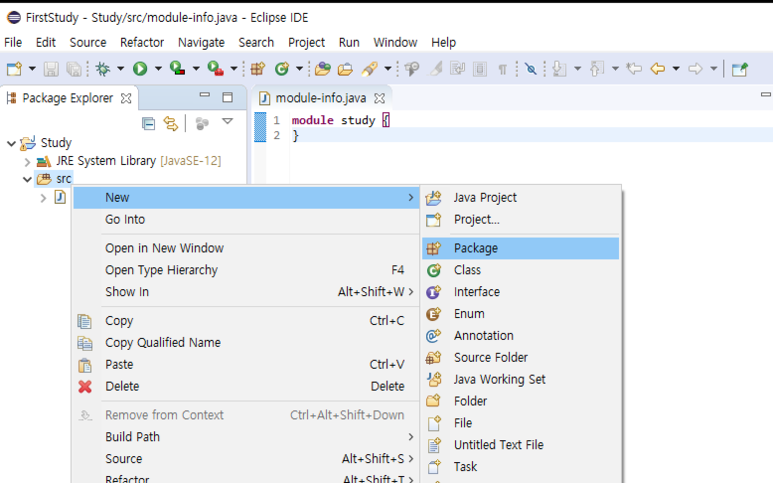
Task: Click Last Edit Location icon
Action: click(634, 69)
